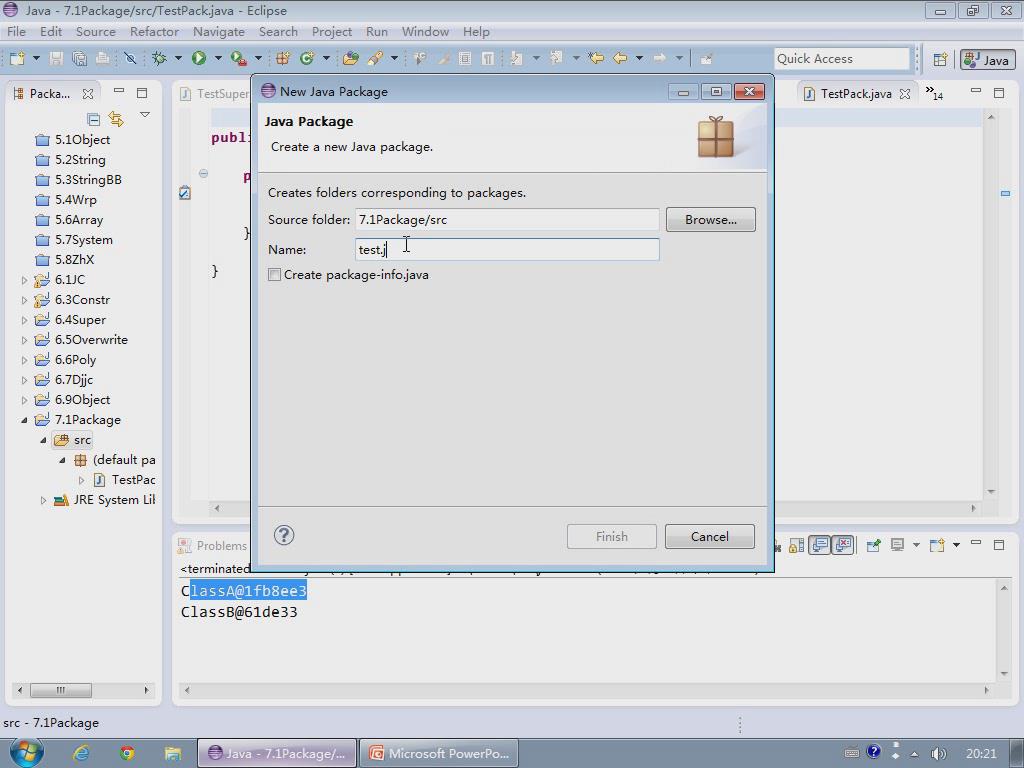Open the Source menu
Viewport: 1024px width, 768px height.
point(95,31)
